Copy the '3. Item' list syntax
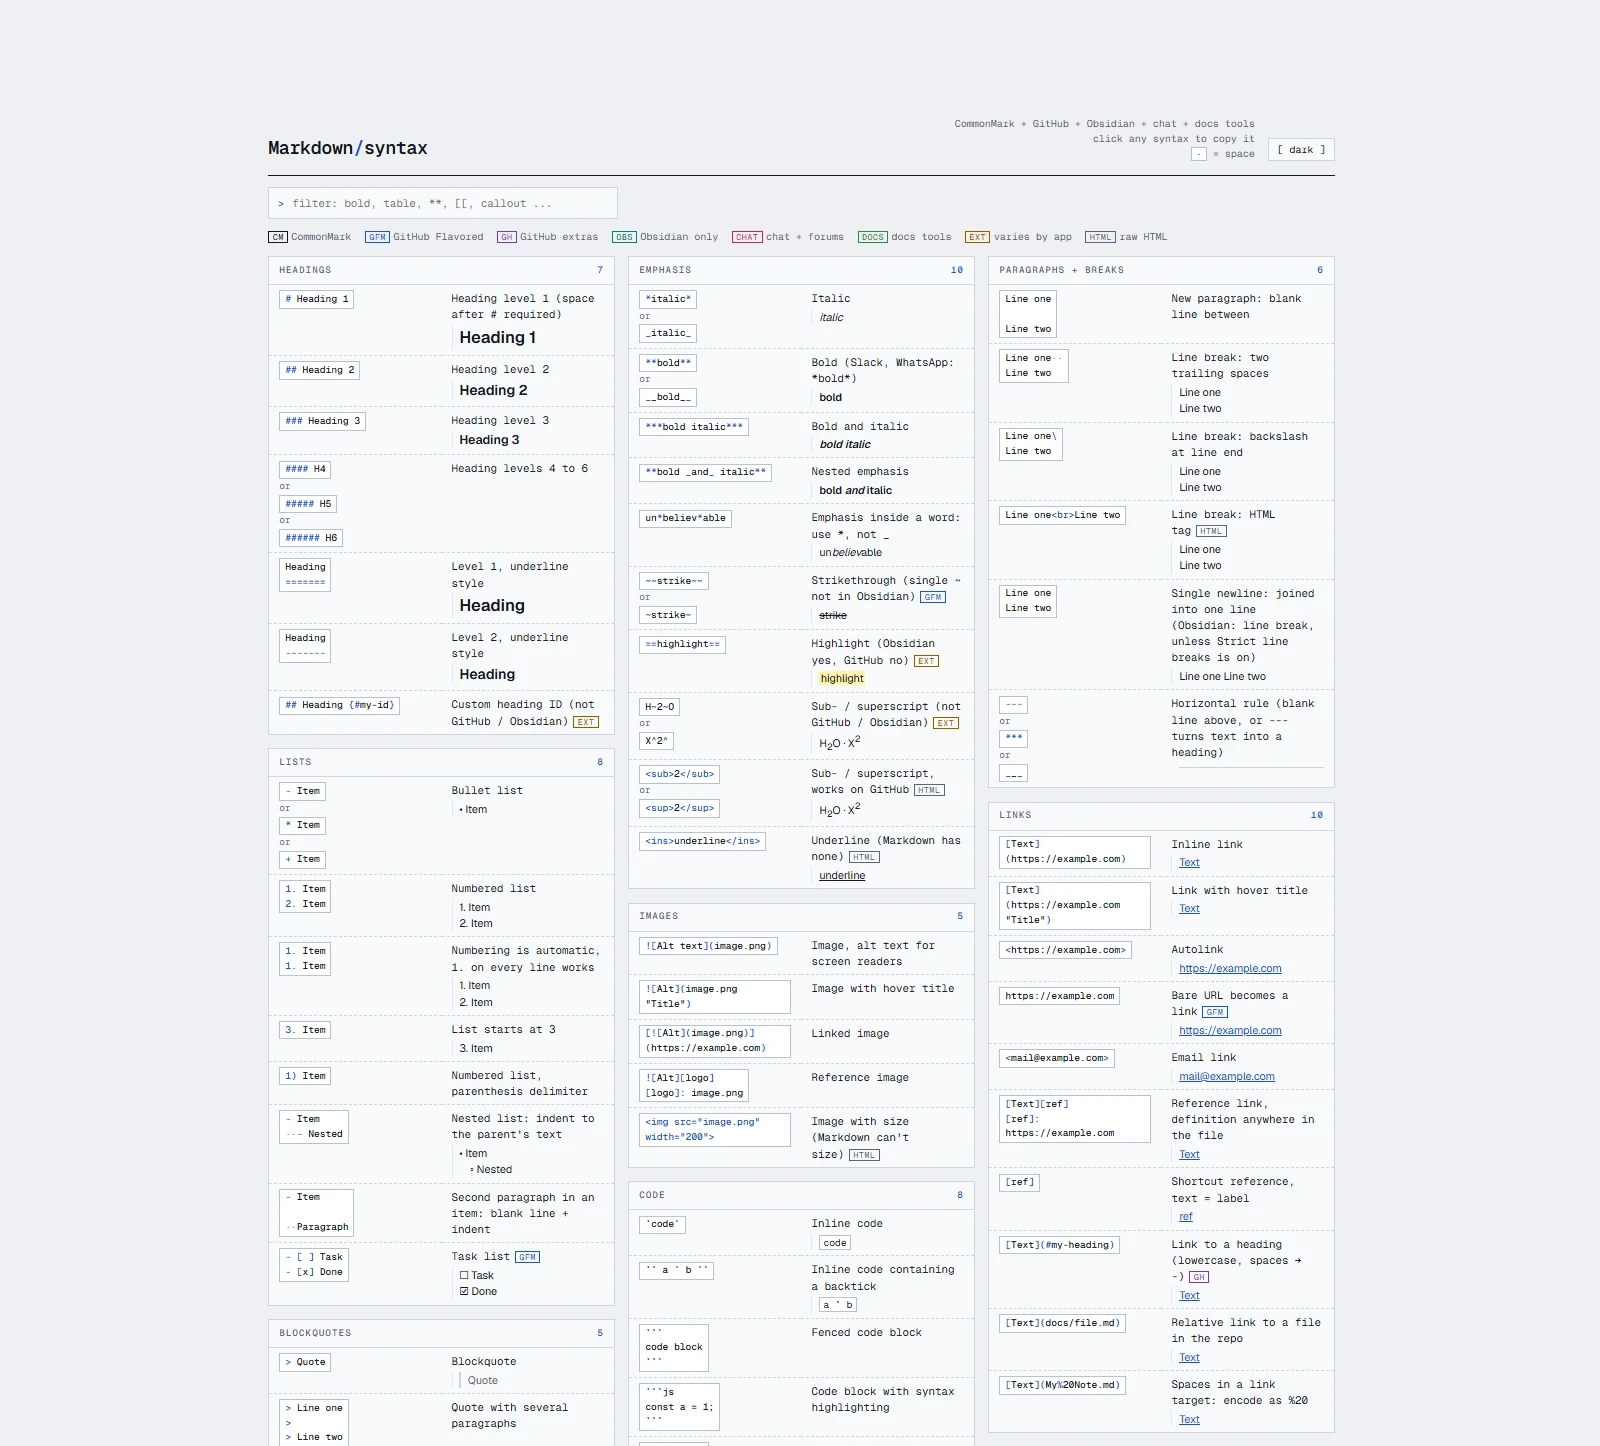Image resolution: width=1600 pixels, height=1446 pixels. [305, 1030]
